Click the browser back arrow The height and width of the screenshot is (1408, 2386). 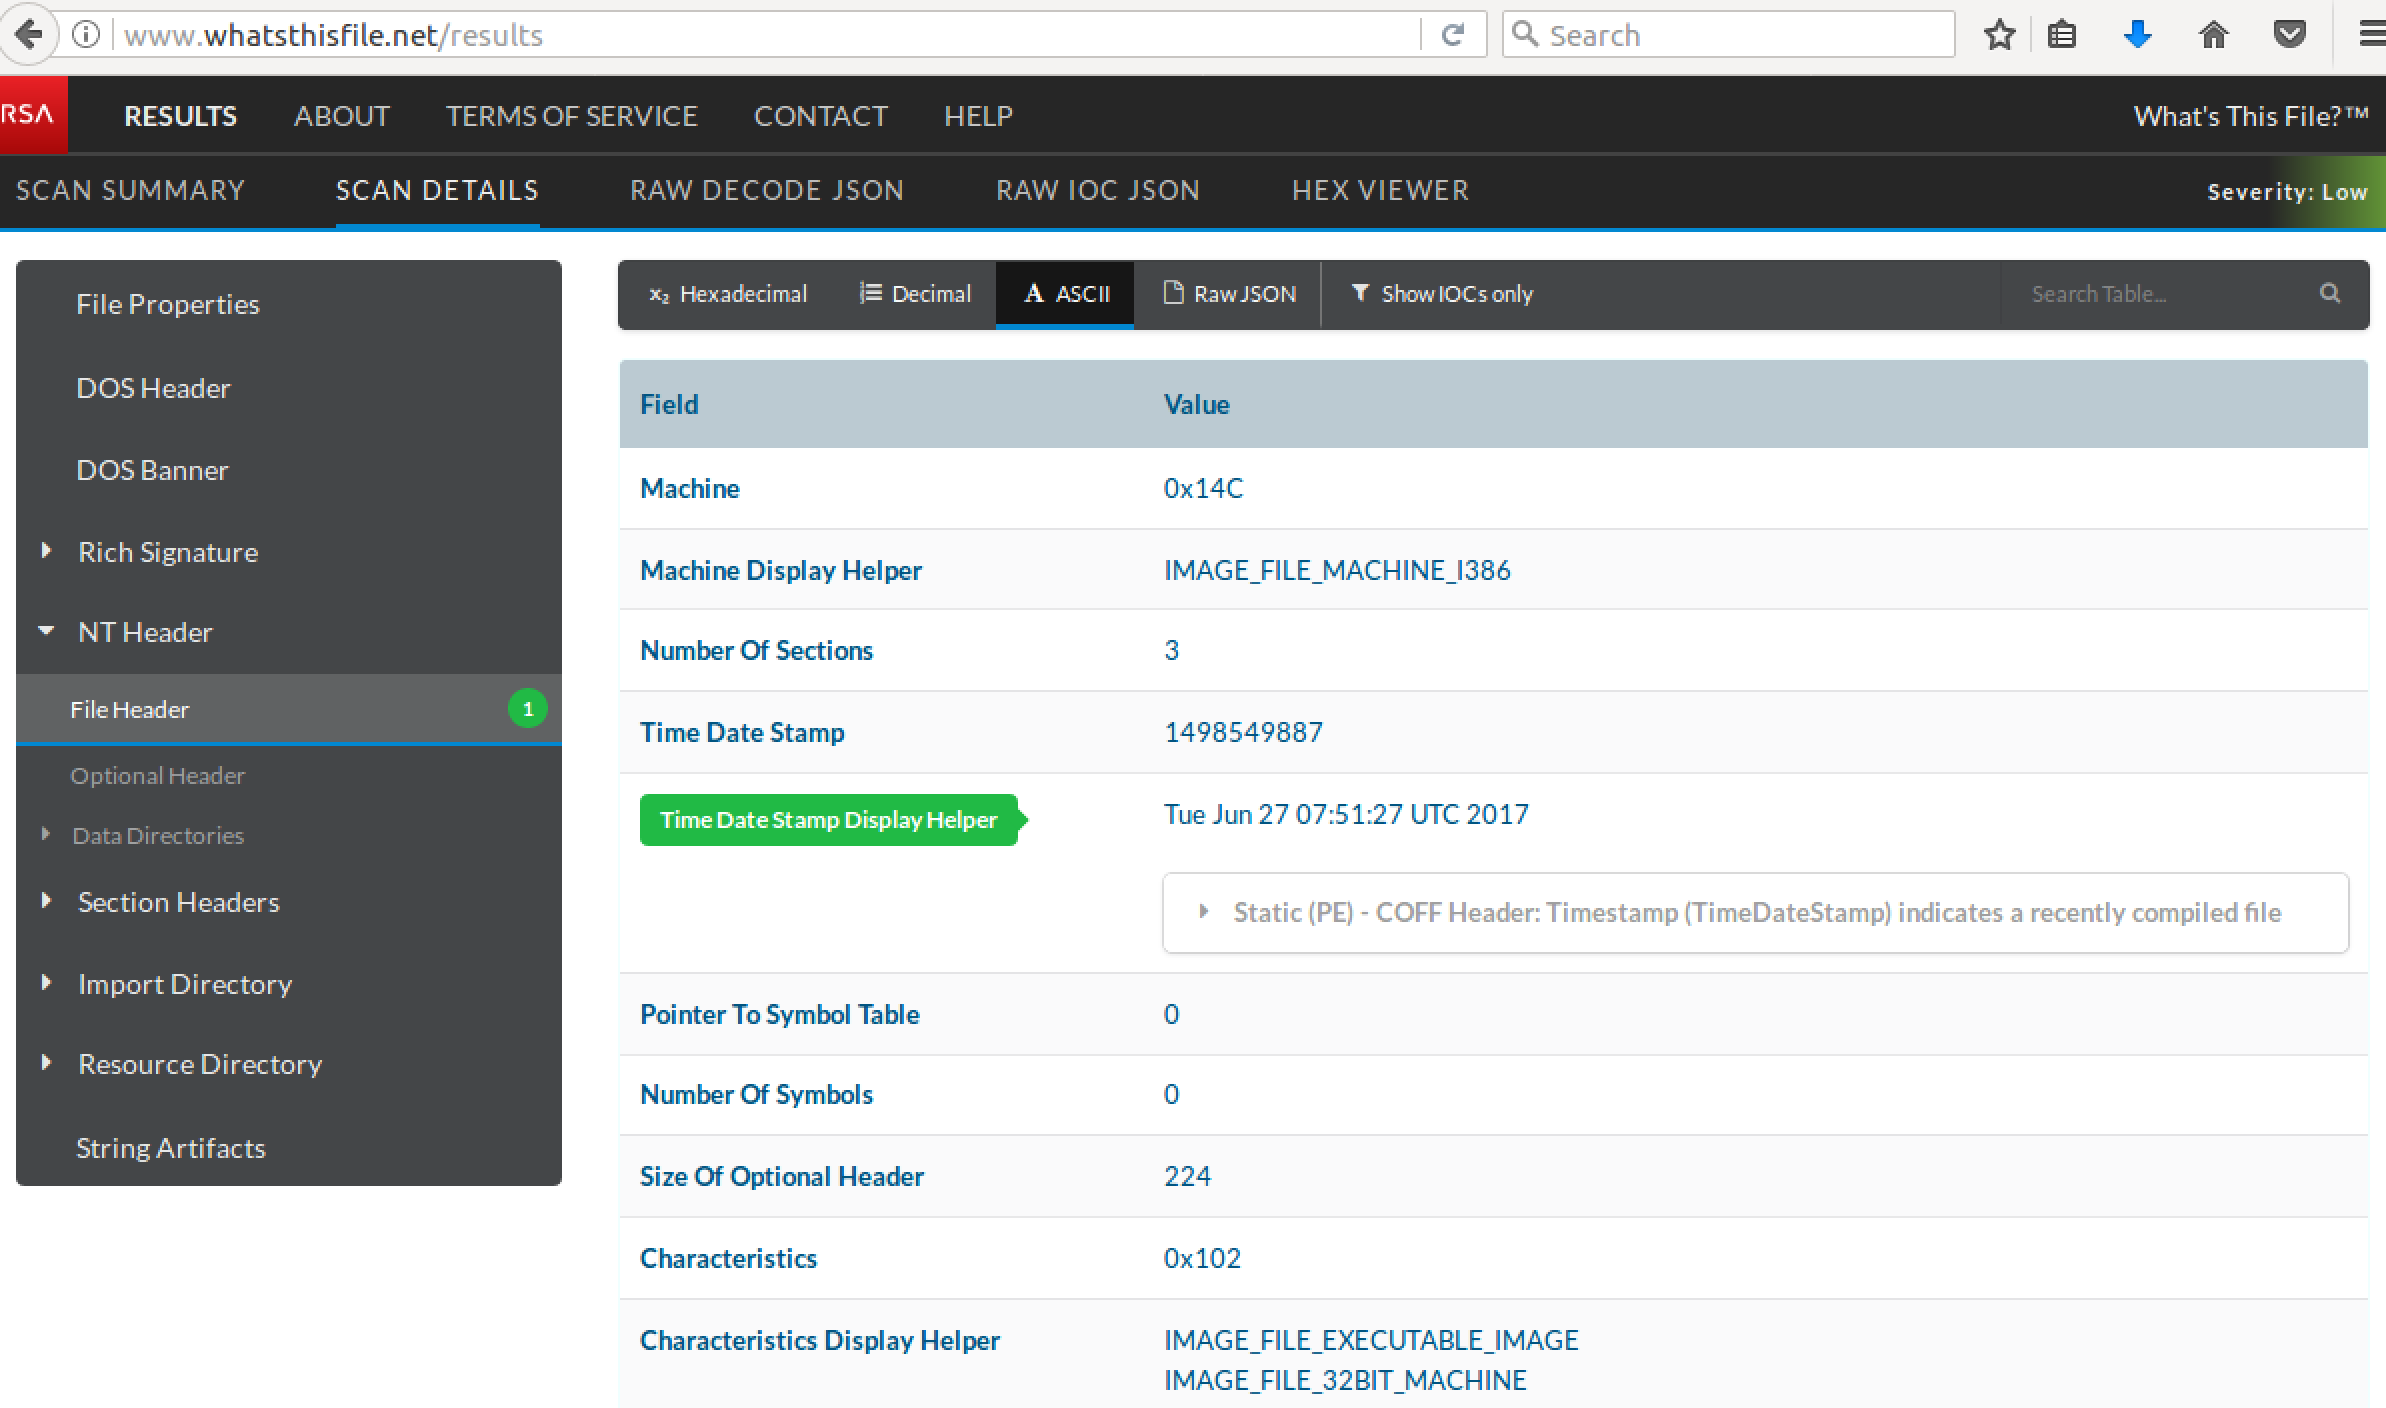click(x=28, y=35)
